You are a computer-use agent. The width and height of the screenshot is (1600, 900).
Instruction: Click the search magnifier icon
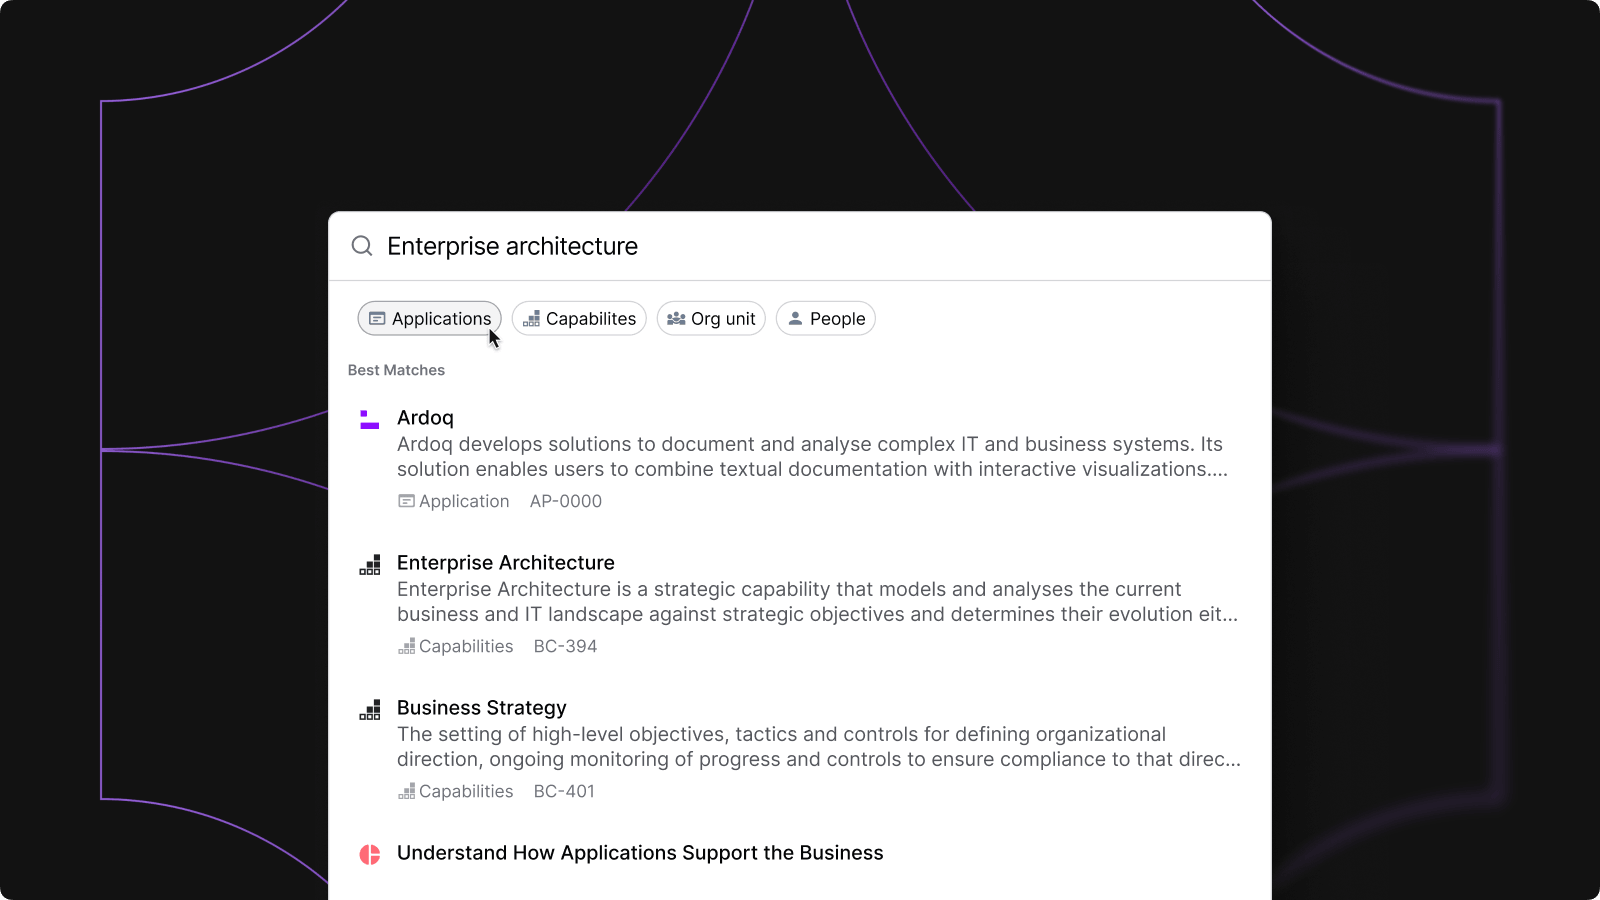click(x=362, y=246)
